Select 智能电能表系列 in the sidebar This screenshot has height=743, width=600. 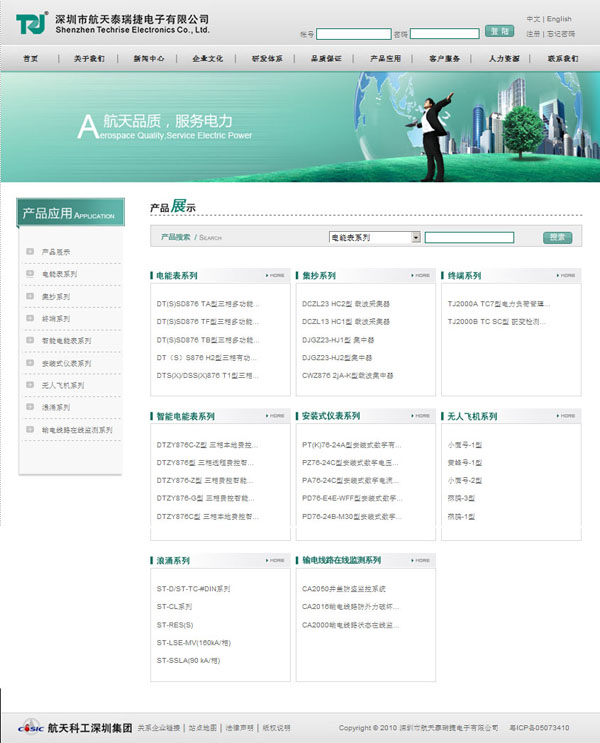pos(66,341)
